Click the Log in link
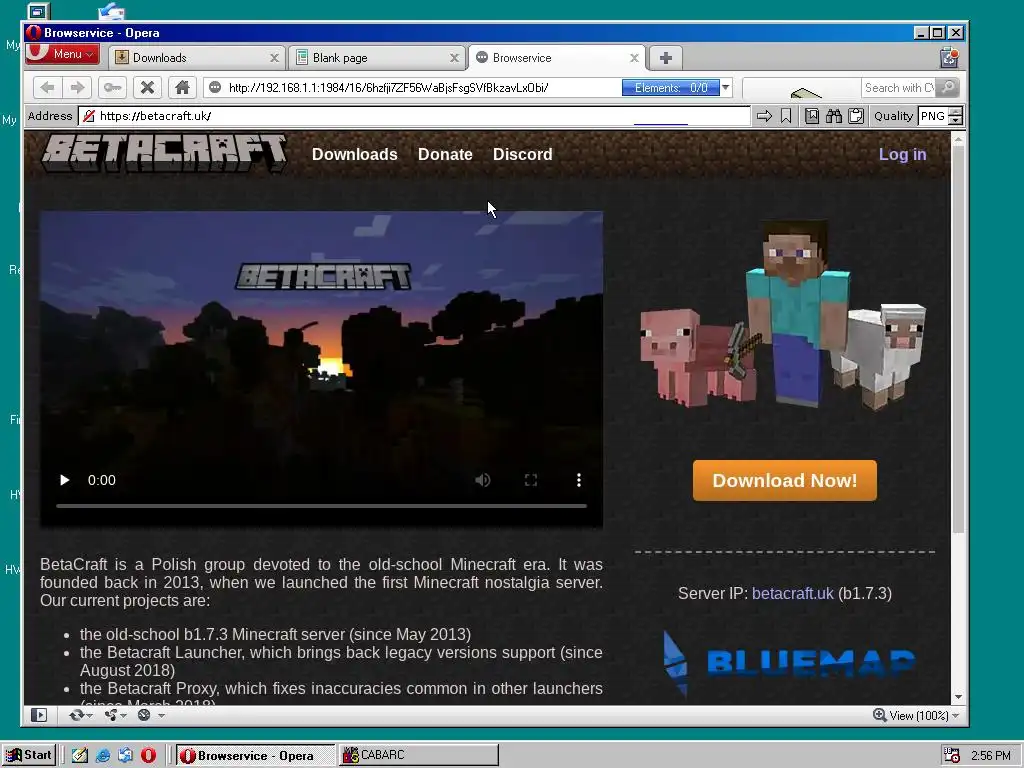 click(903, 154)
